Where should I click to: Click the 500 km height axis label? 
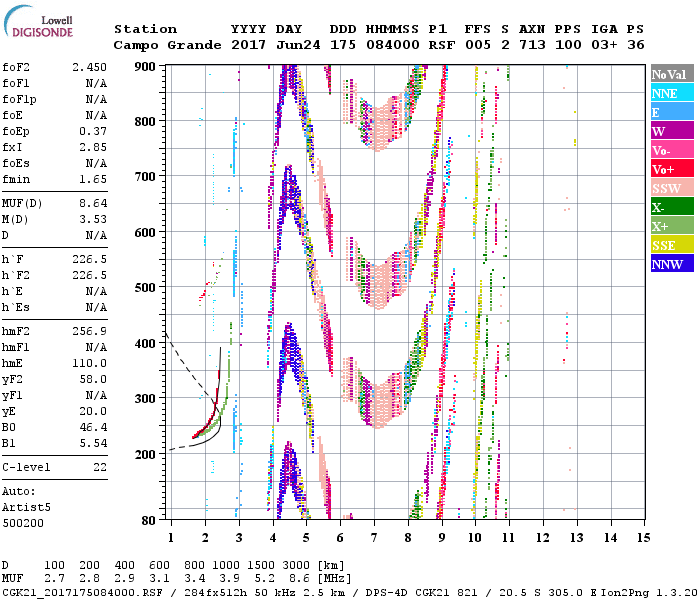tap(145, 288)
